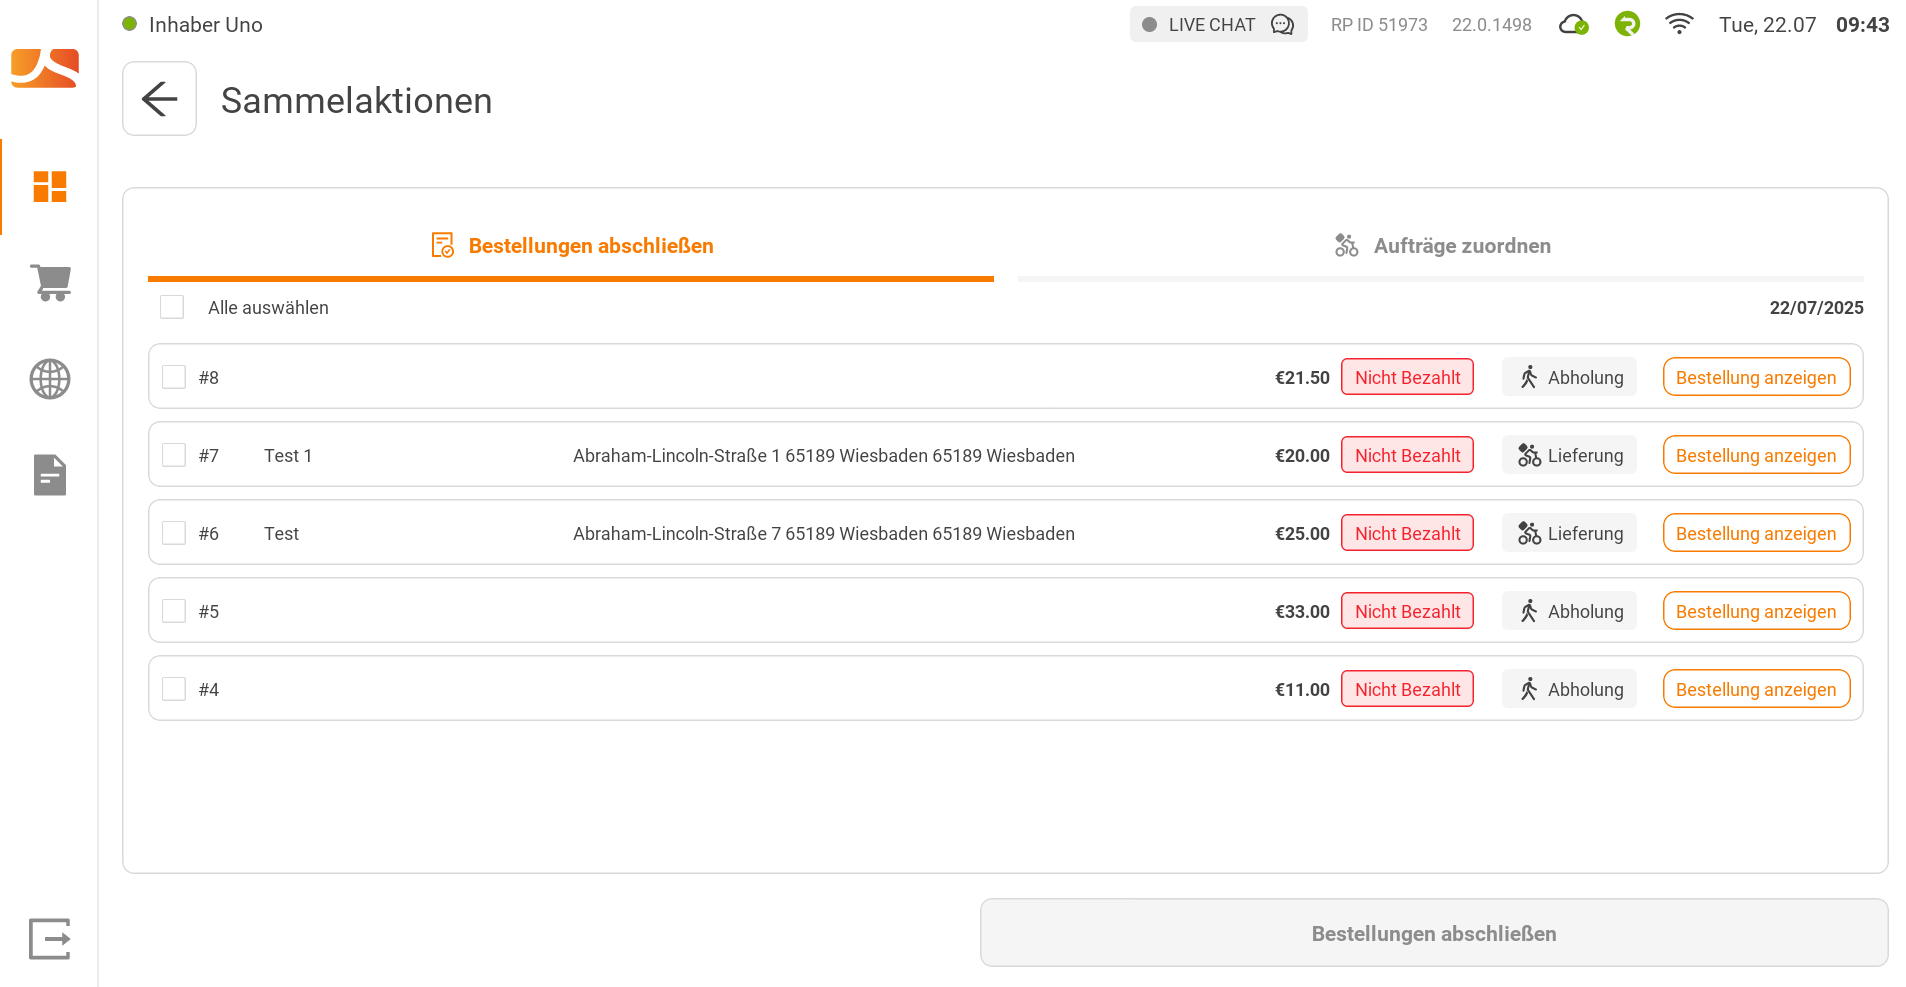Viewport: 1906px width, 987px height.
Task: Open the LIVE CHAT button
Action: coord(1218,25)
